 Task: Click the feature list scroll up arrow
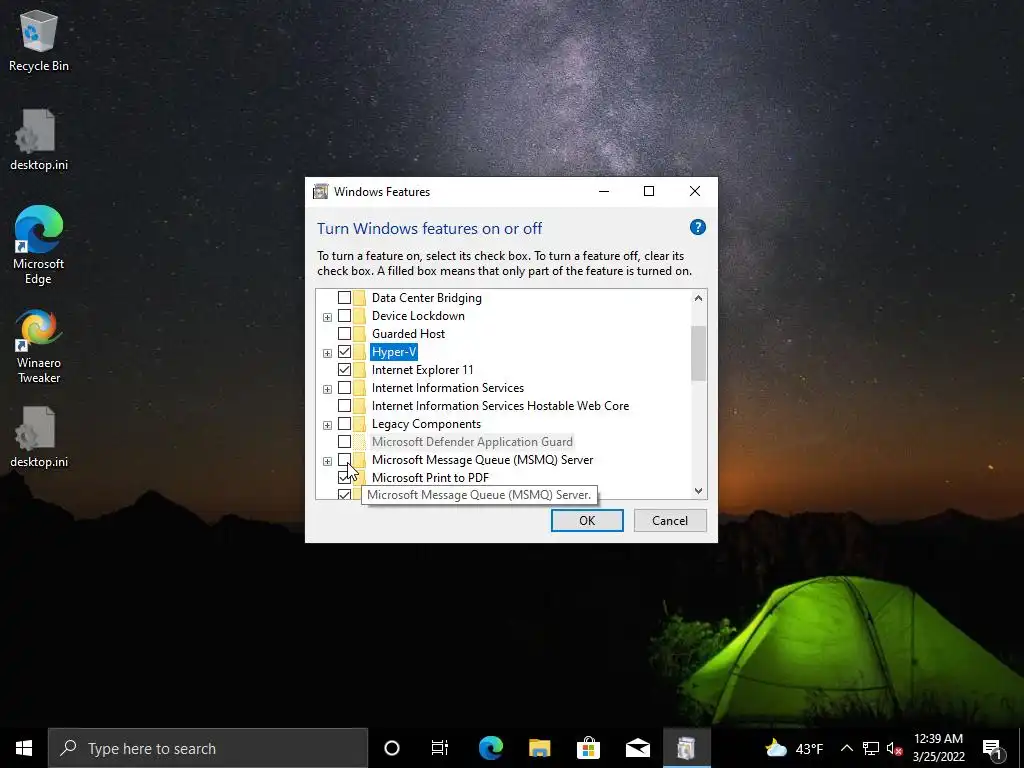698,298
